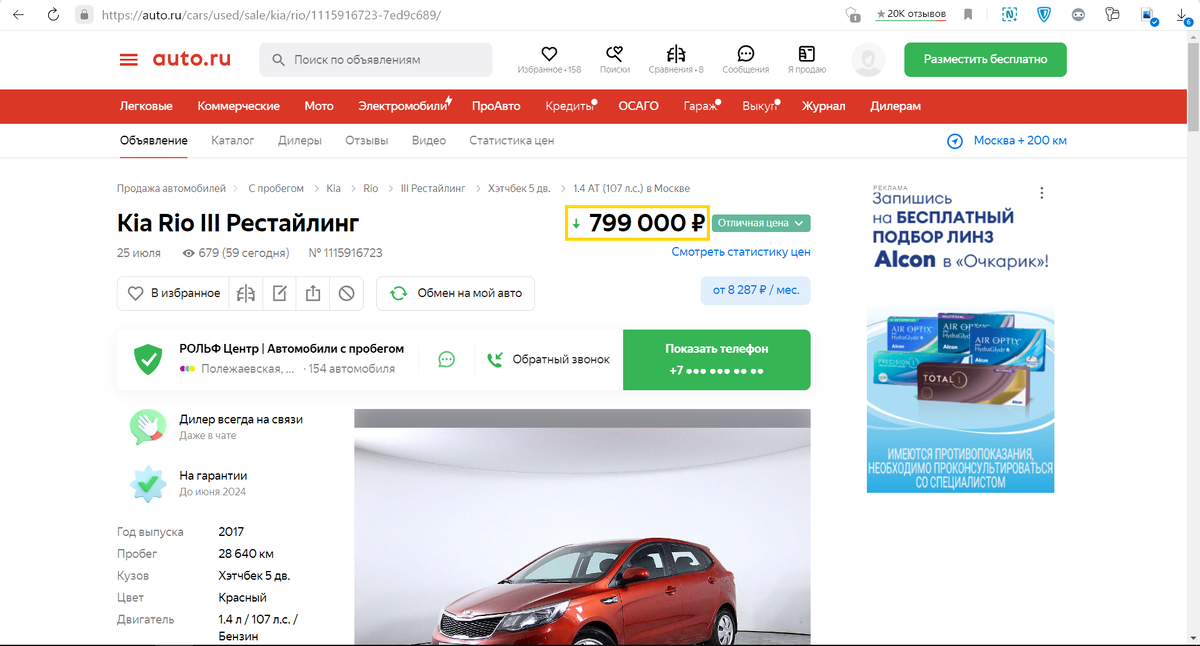Viewport: 1200px width, 646px height.
Task: Add to favorites with 'В избранное' button
Action: pyautogui.click(x=173, y=293)
